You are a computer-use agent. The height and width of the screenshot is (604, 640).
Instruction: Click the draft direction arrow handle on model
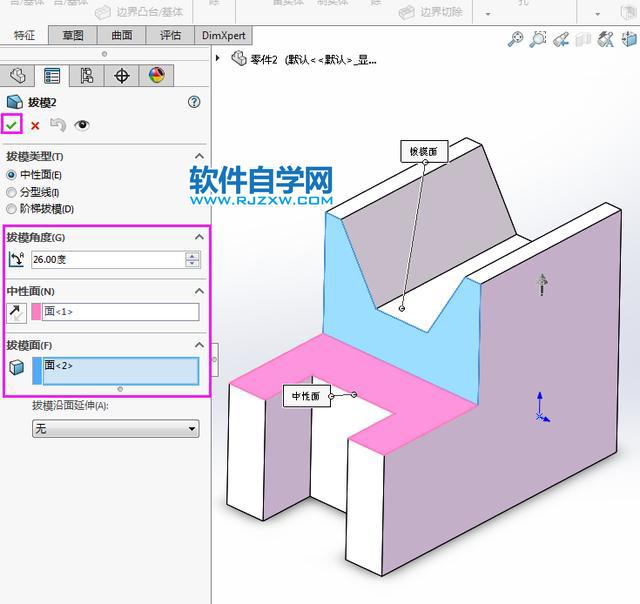click(x=542, y=284)
